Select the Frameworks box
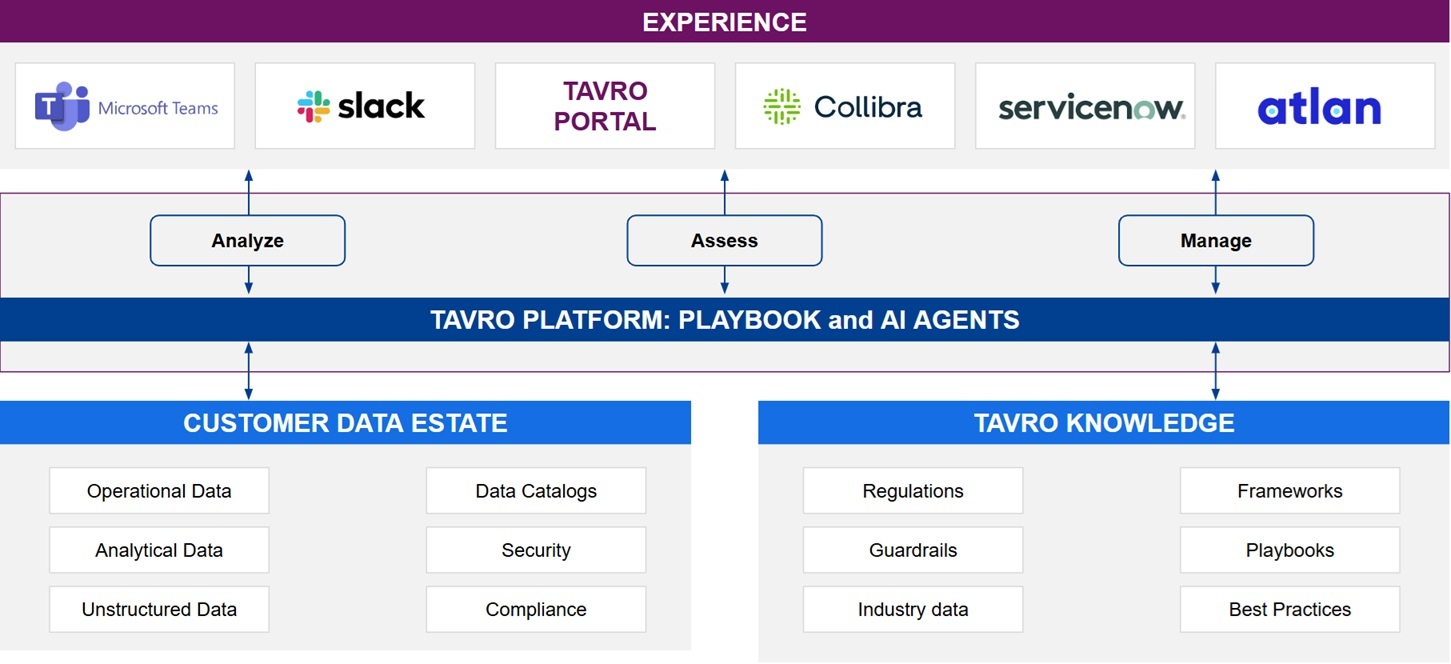Image resolution: width=1451 pixels, height=664 pixels. [x=1290, y=491]
